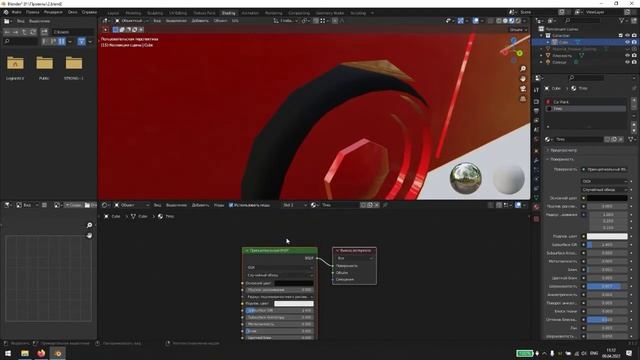This screenshot has width=640, height=360.
Task: Open the Справка menu
Action: (x=89, y=12)
